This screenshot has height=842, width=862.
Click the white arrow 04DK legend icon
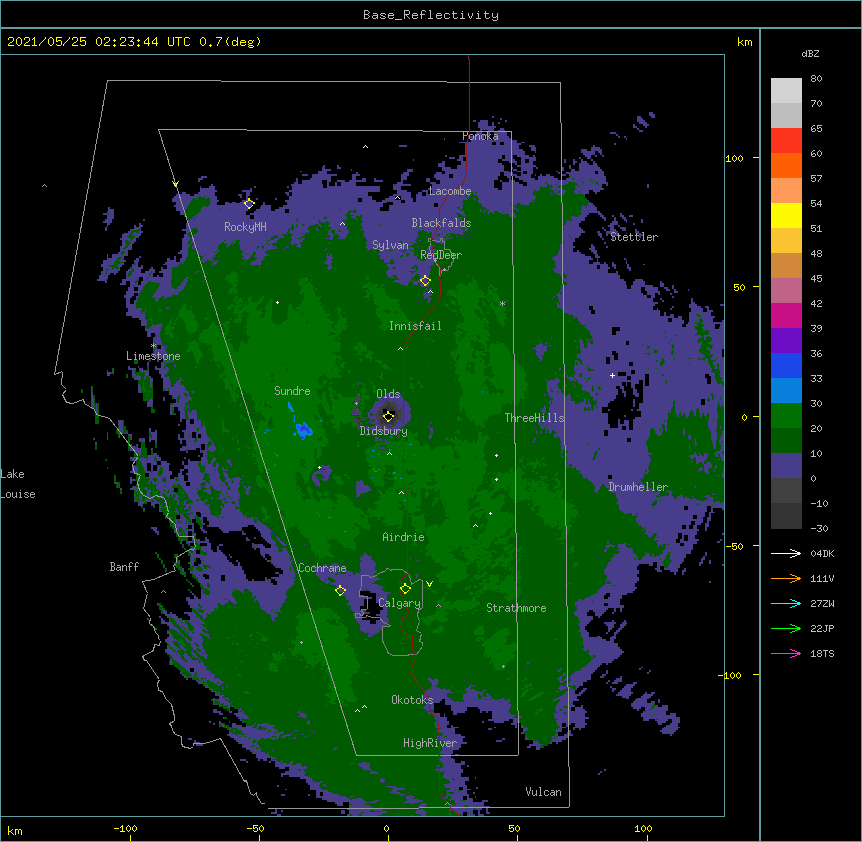[x=786, y=553]
